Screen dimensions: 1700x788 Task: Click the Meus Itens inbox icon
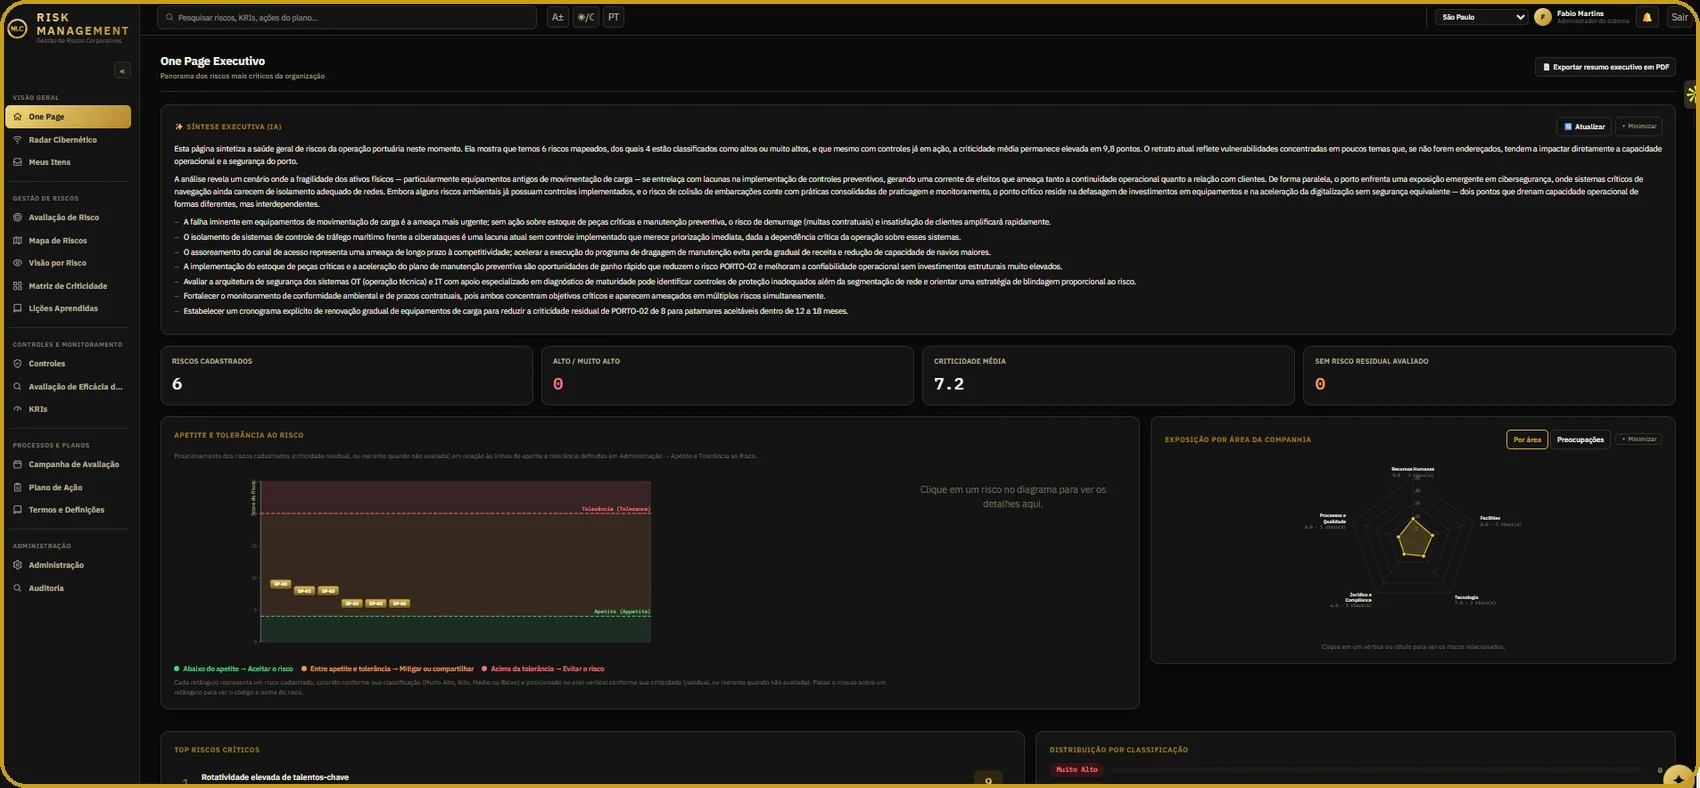(x=17, y=162)
